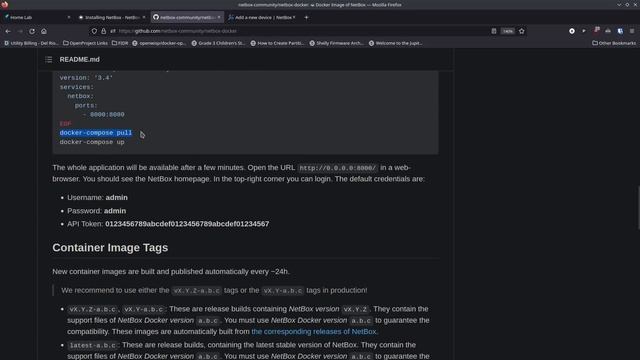Close the Home Lab tab

(69, 17)
